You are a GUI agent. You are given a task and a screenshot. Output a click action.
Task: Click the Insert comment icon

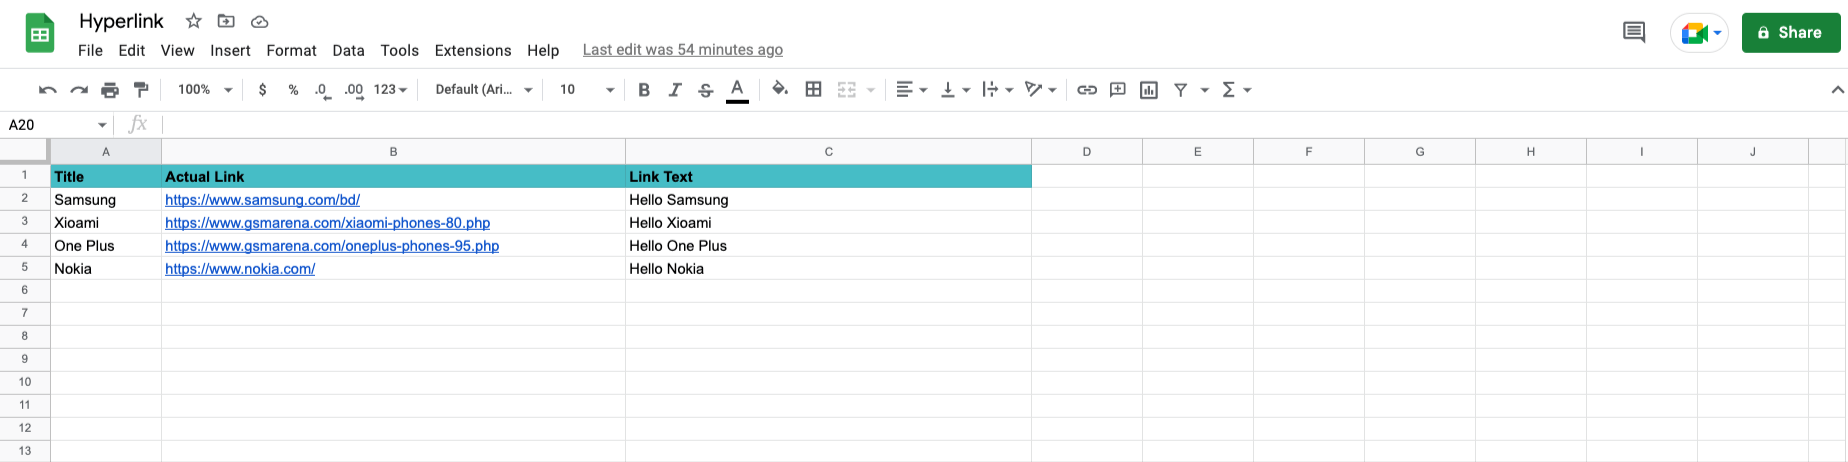[1118, 90]
